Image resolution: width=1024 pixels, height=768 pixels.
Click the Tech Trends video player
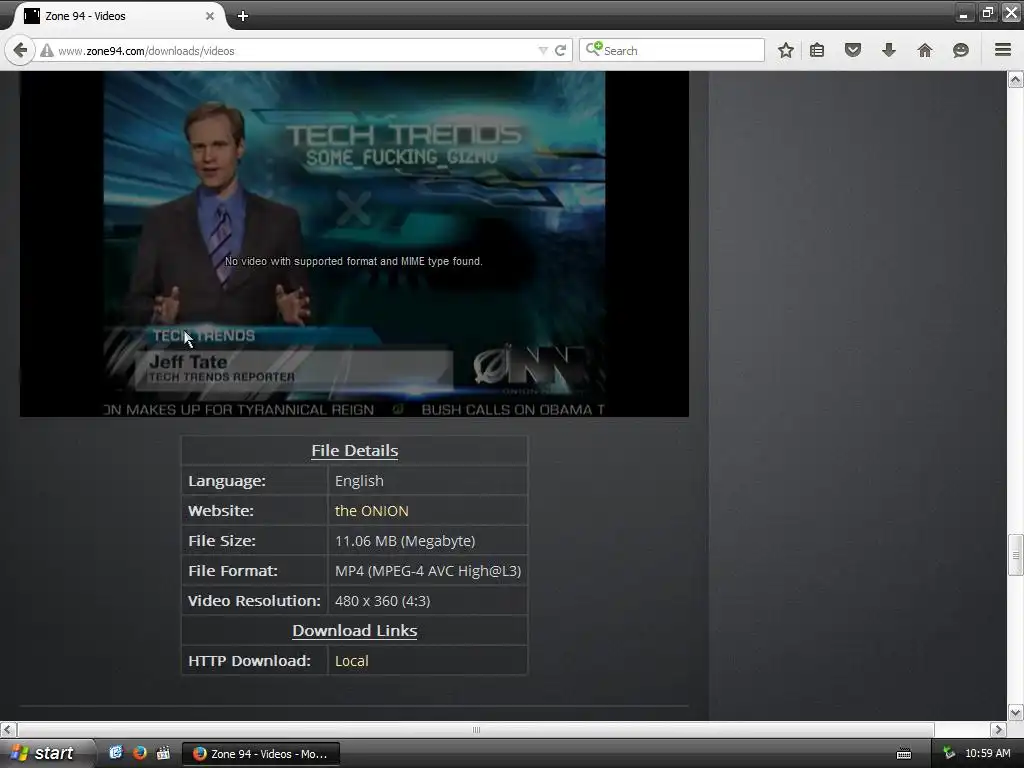354,244
